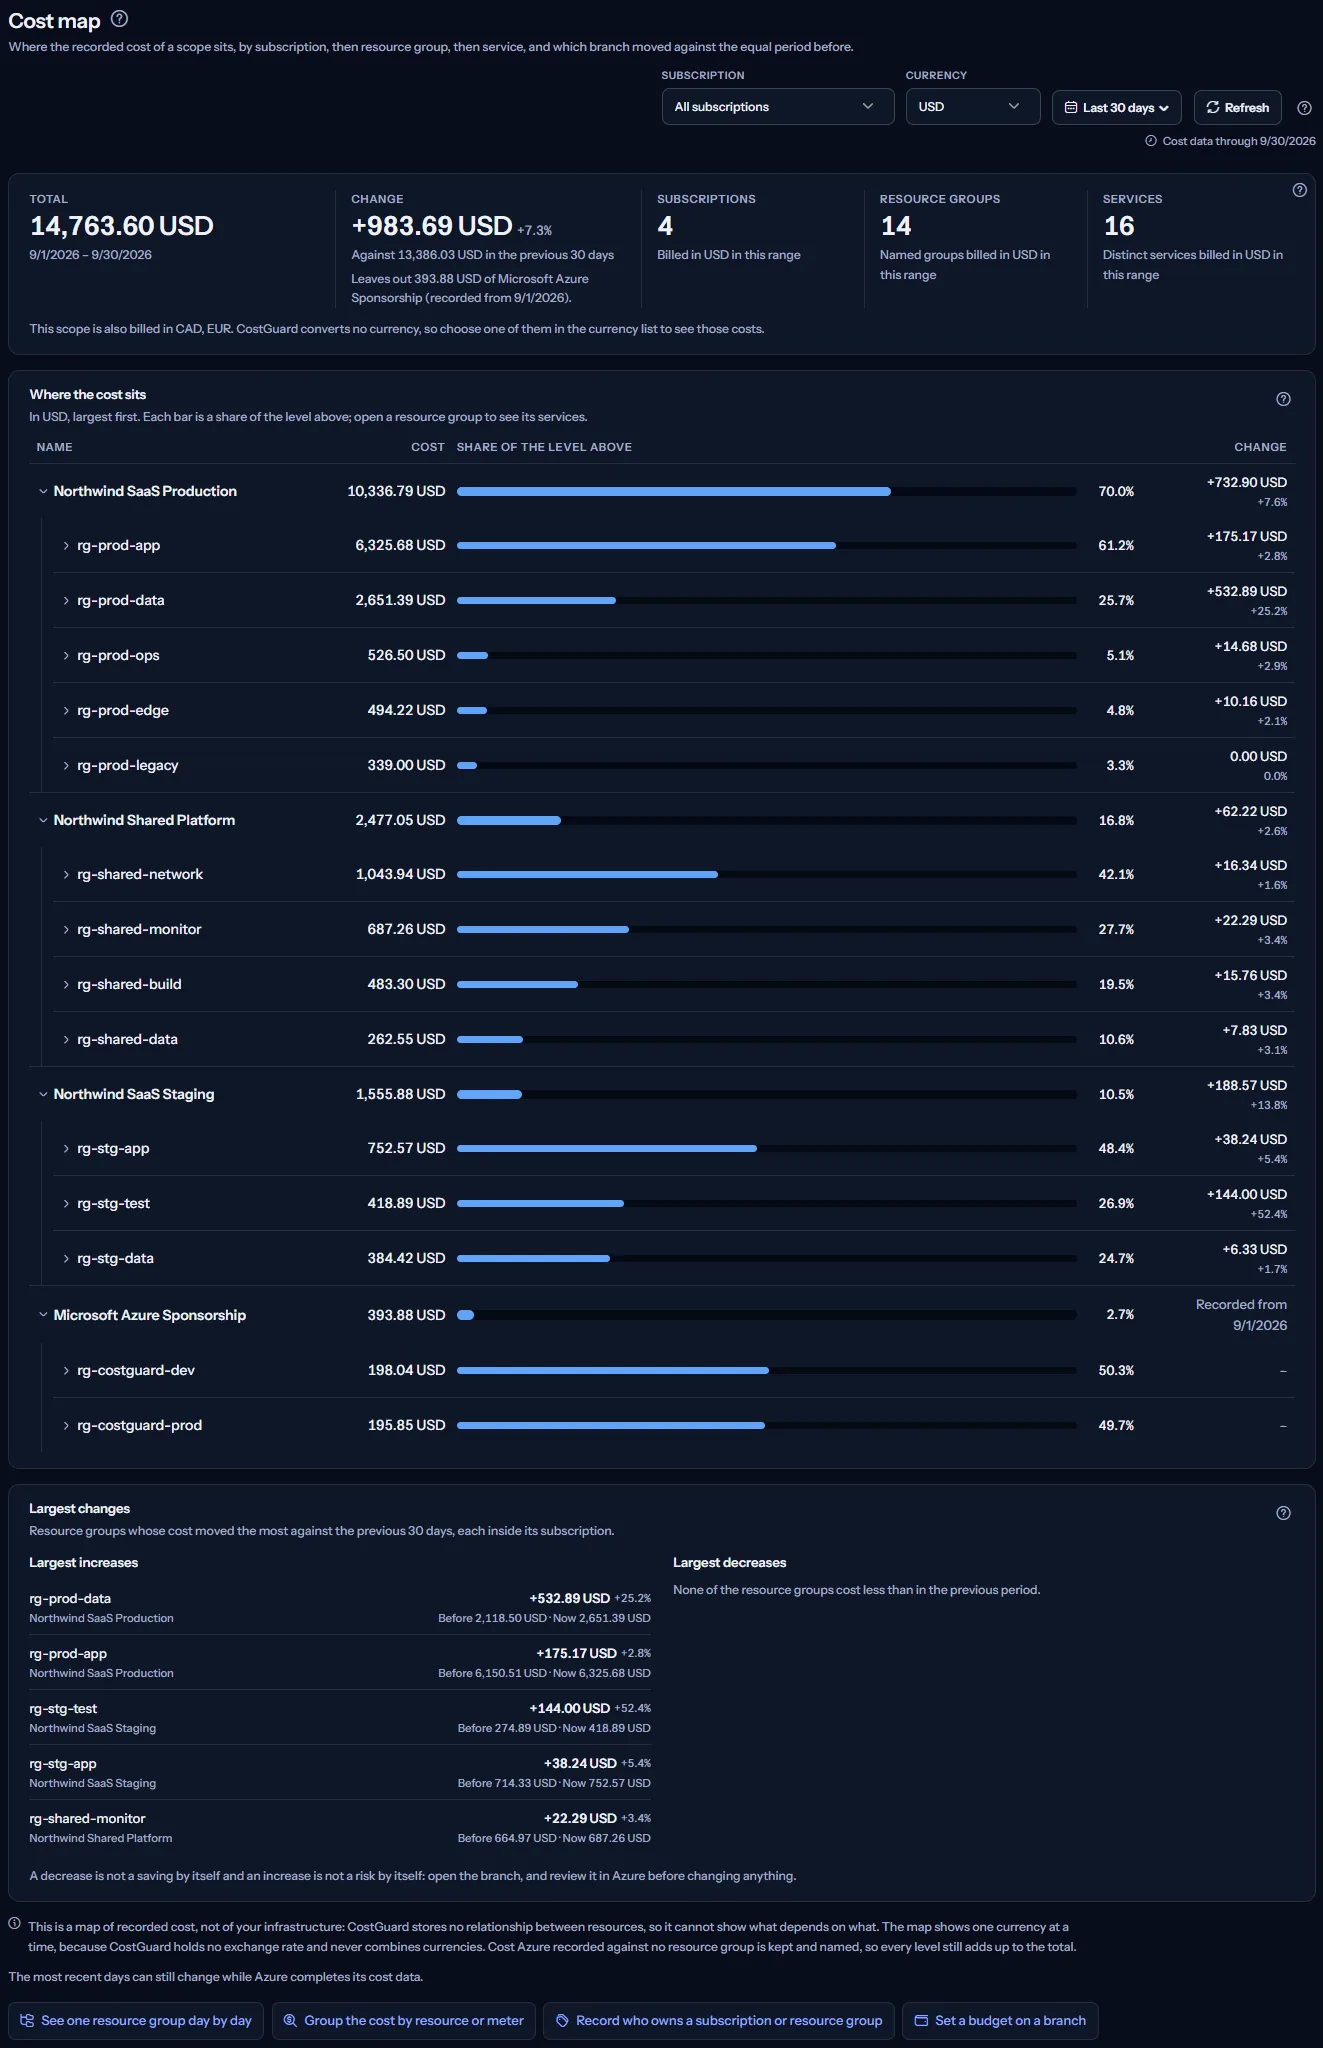Refresh the cost data
This screenshot has height=2048, width=1323.
(x=1238, y=108)
